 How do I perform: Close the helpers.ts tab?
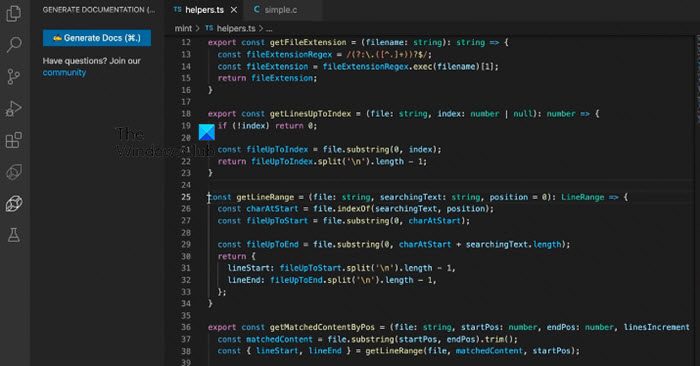pyautogui.click(x=234, y=10)
